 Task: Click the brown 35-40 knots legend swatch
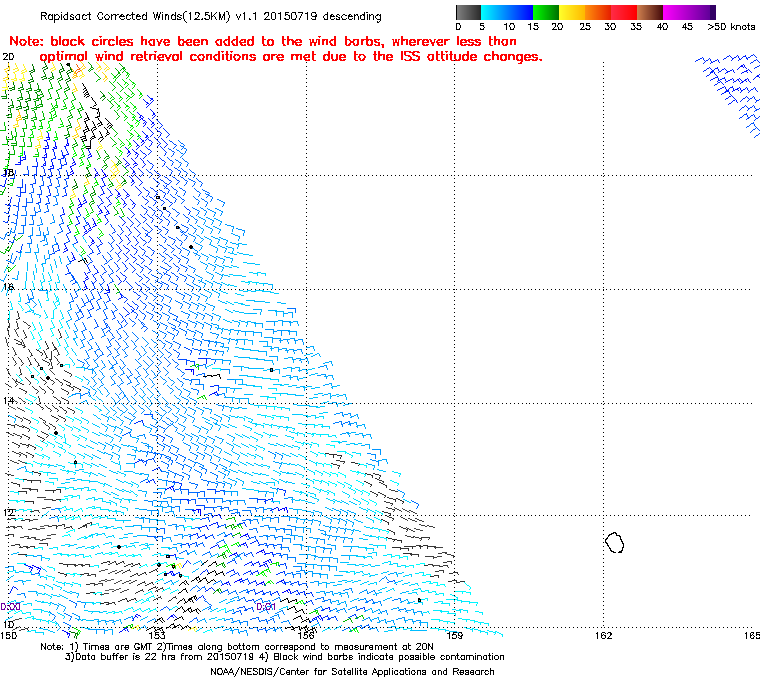point(650,12)
